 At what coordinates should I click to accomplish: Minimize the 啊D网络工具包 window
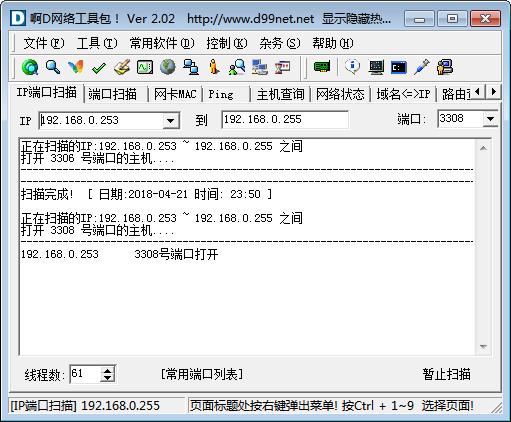(x=419, y=19)
